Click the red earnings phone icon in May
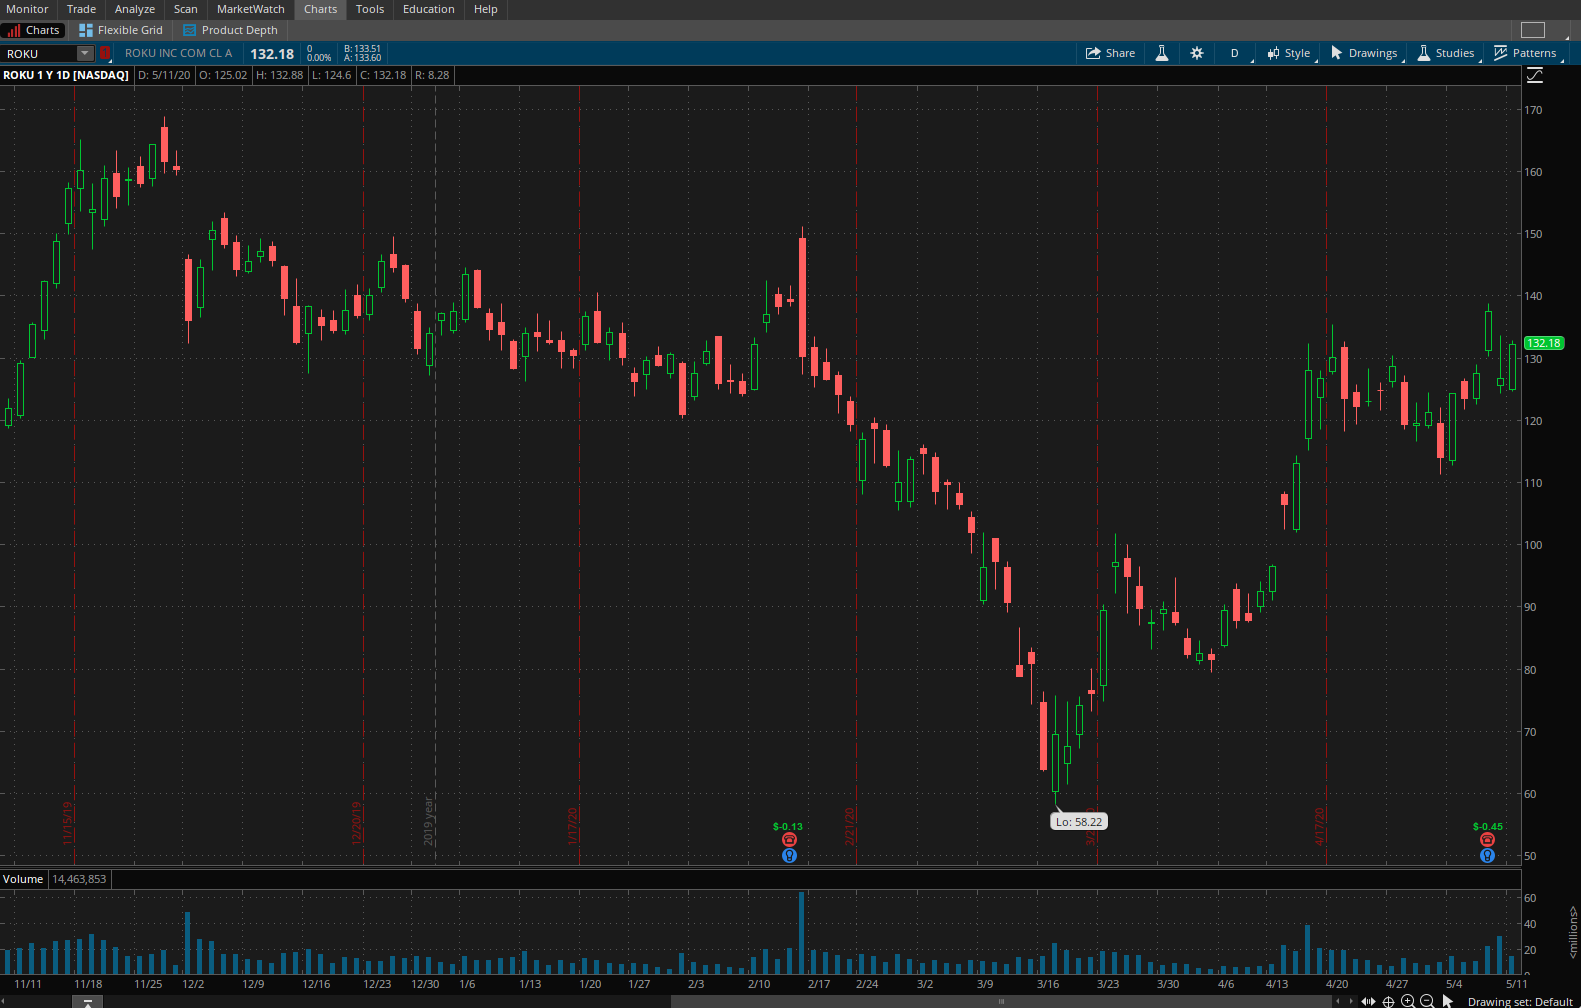The width and height of the screenshot is (1581, 1008). (1487, 840)
